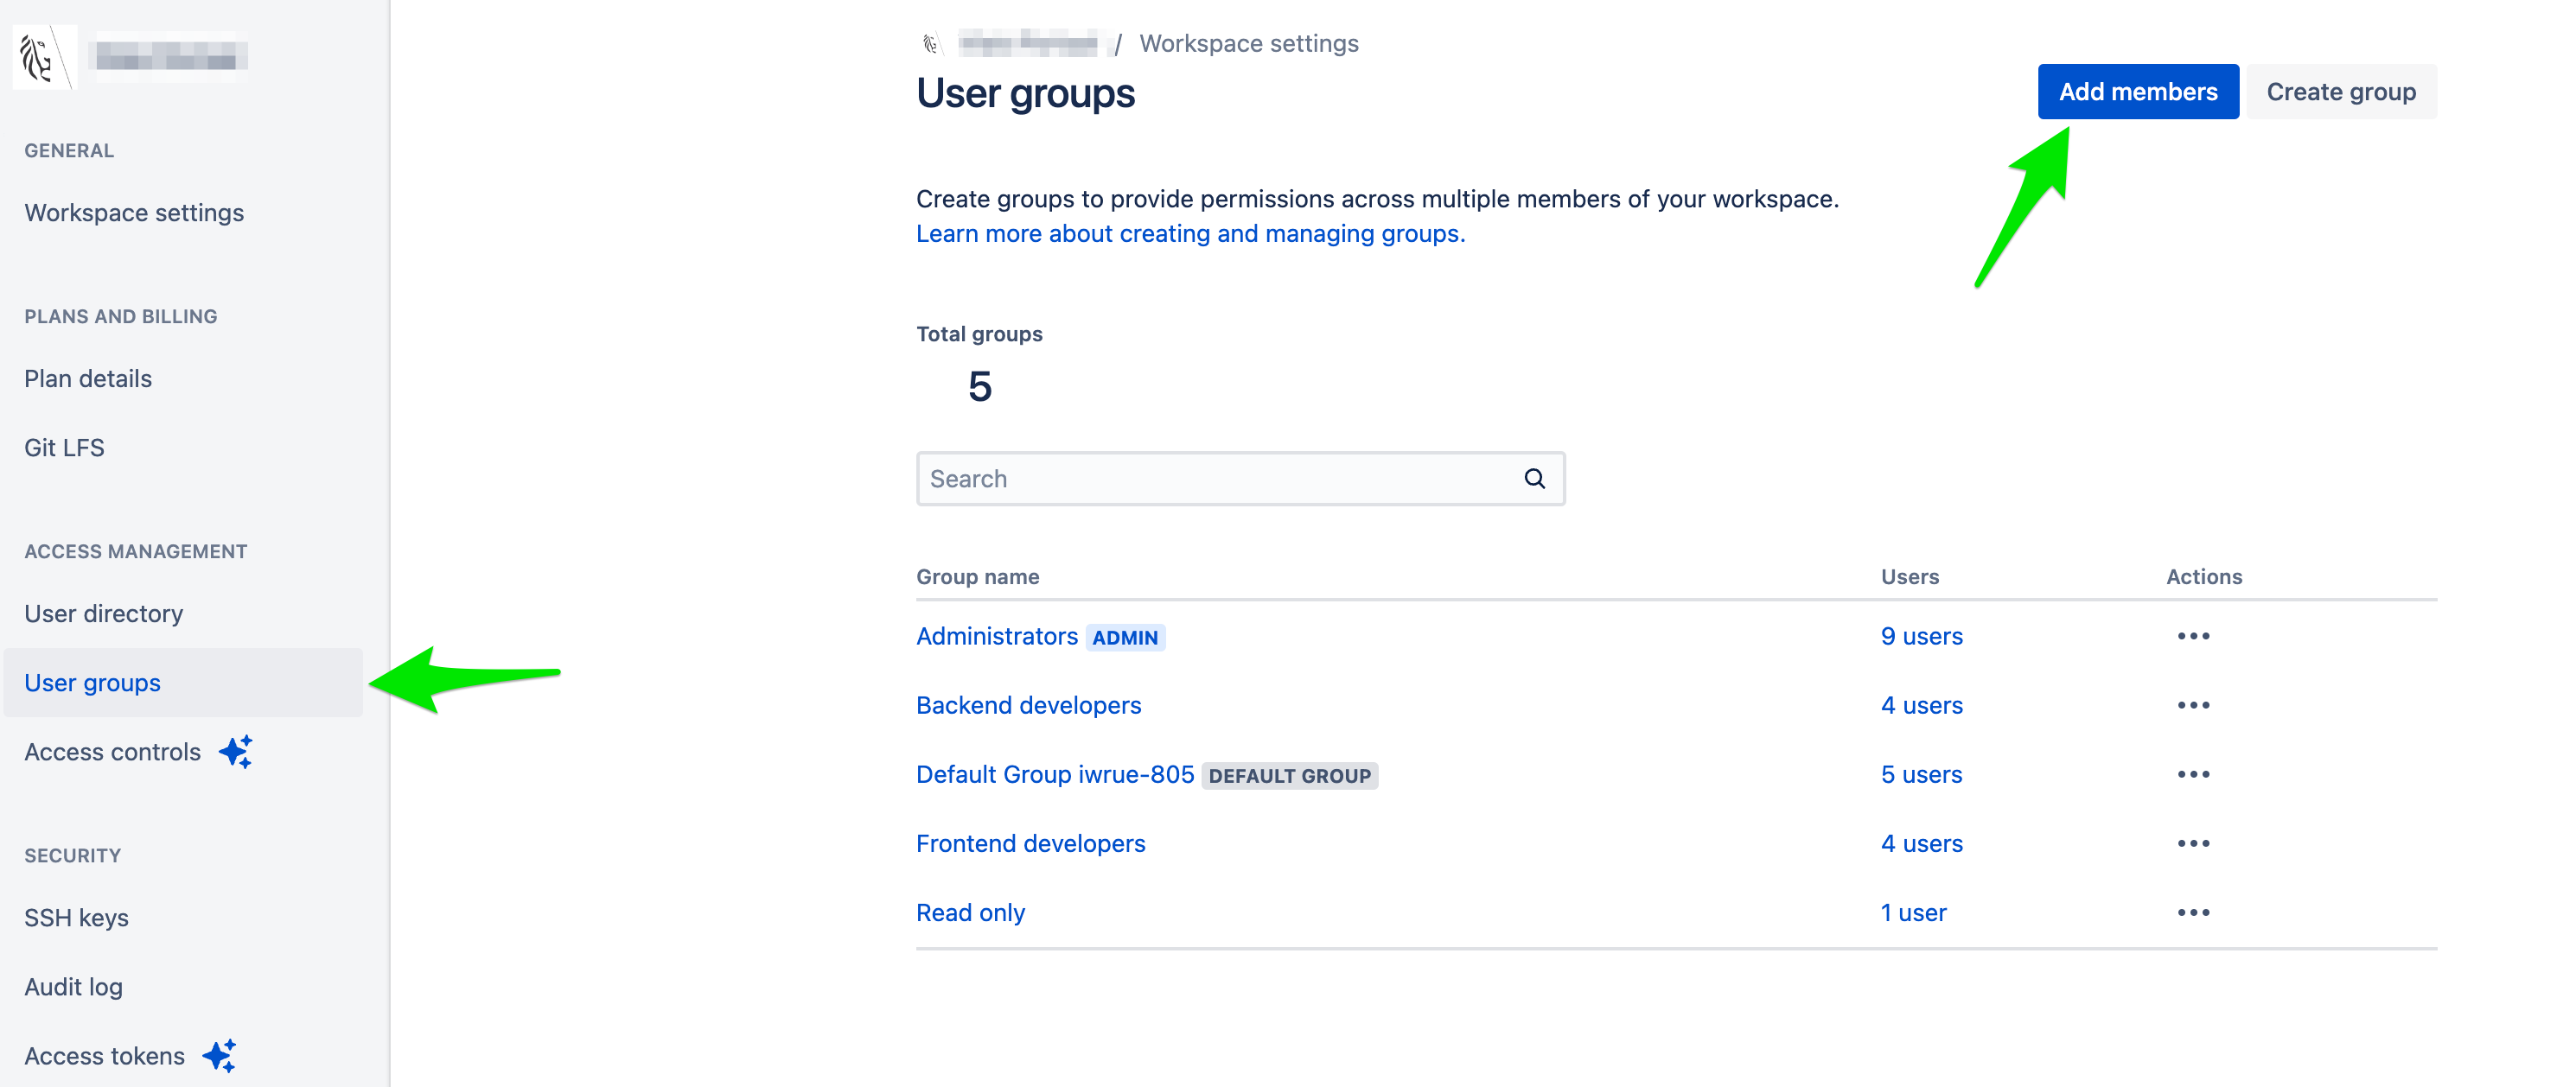This screenshot has width=2576, height=1087.
Task: Click the Add members button
Action: [2137, 91]
